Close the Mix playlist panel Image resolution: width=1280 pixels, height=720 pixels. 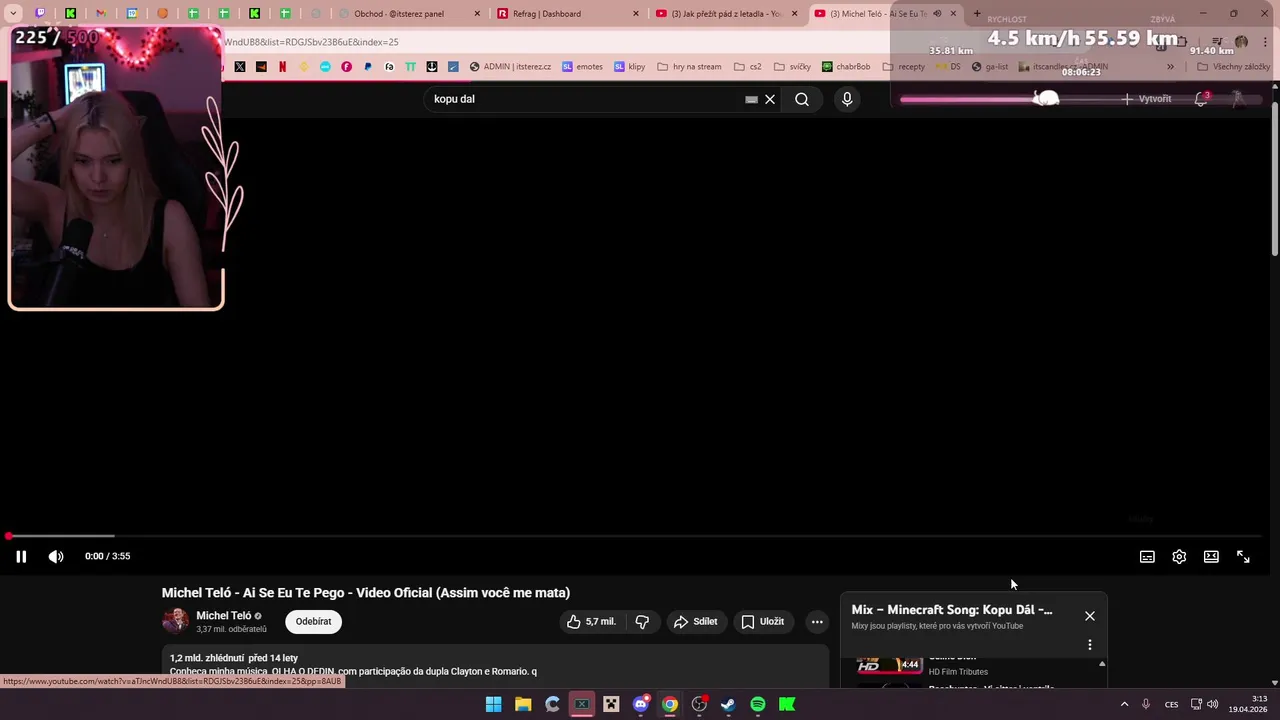[x=1090, y=616]
